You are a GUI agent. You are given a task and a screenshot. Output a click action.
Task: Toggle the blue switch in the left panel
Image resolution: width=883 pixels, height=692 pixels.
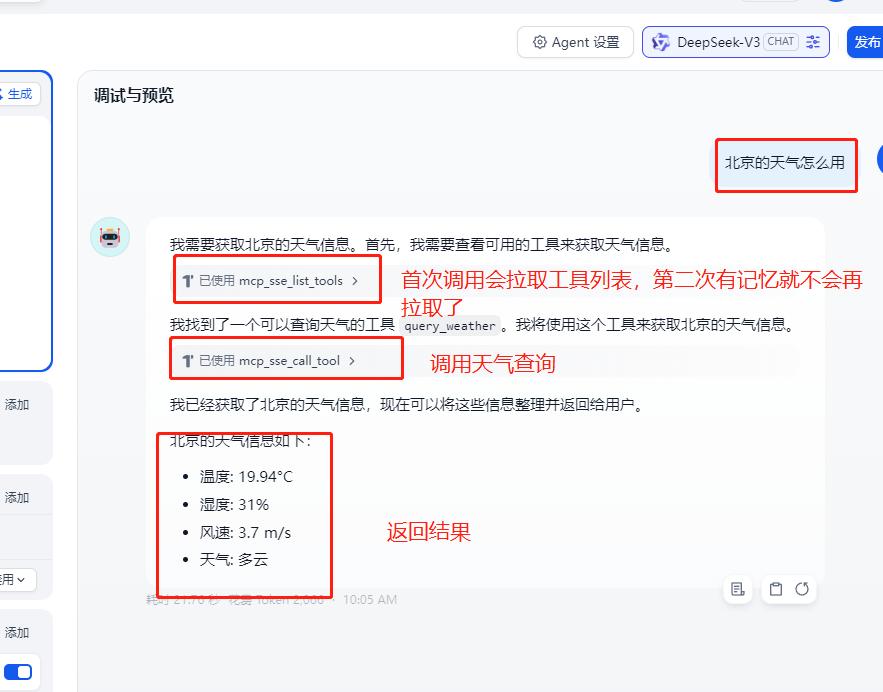tap(18, 672)
